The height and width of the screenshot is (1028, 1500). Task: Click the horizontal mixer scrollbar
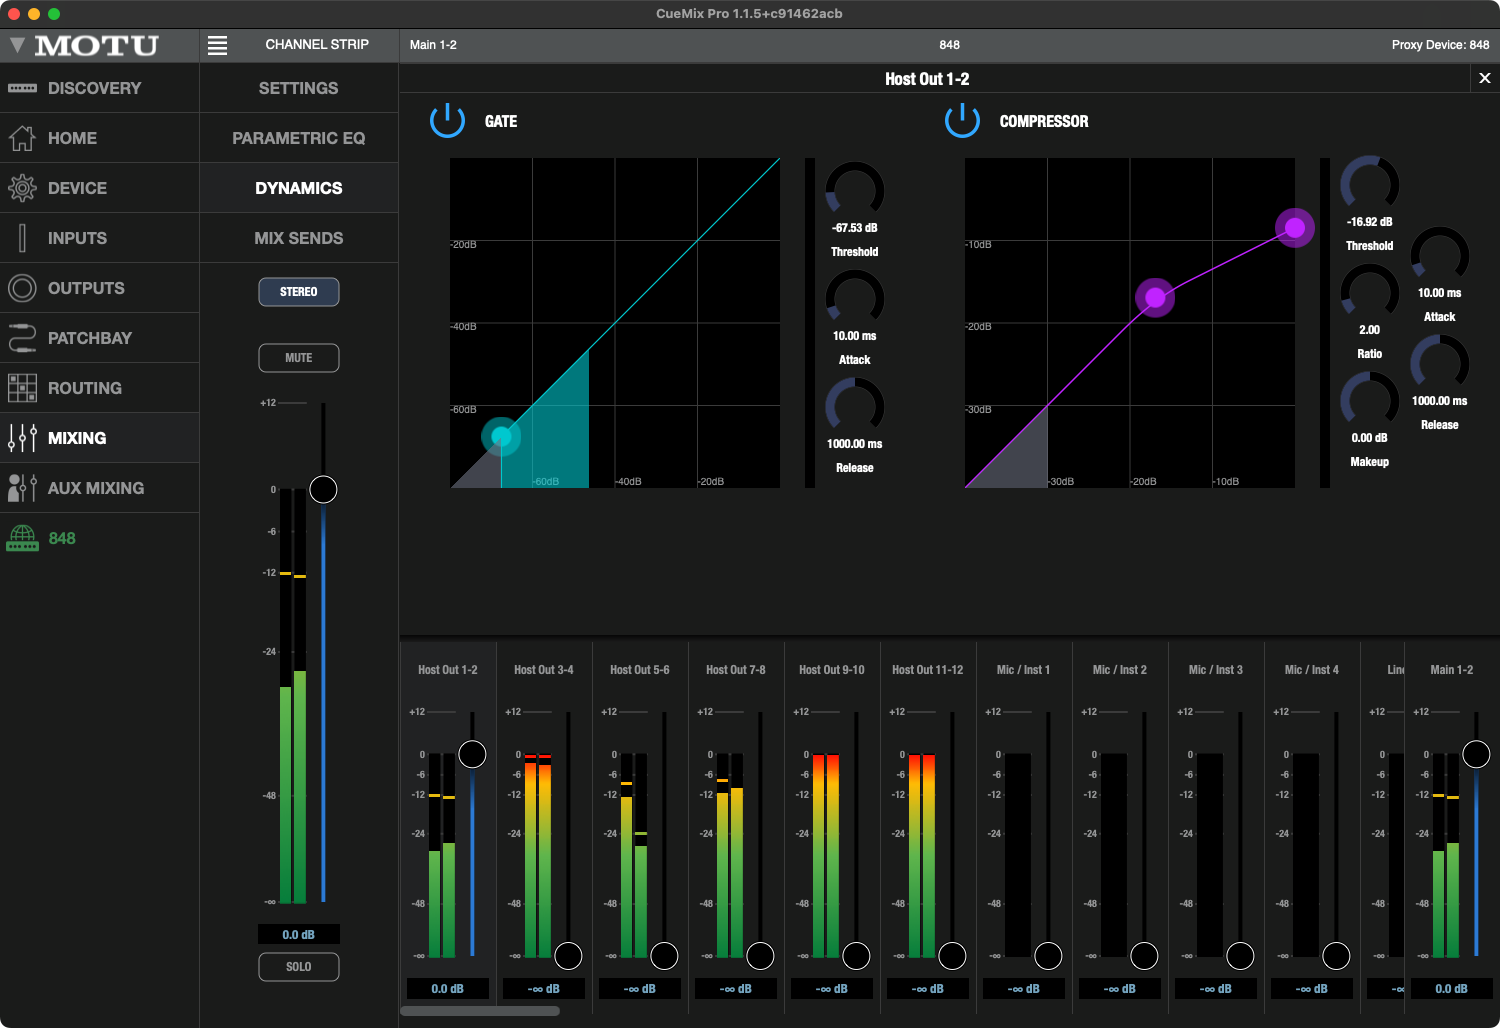click(x=480, y=1011)
